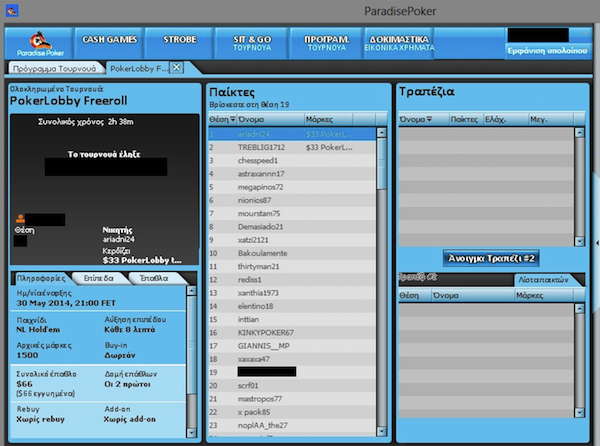
Task: Select player scrf01 row
Action: (292, 386)
